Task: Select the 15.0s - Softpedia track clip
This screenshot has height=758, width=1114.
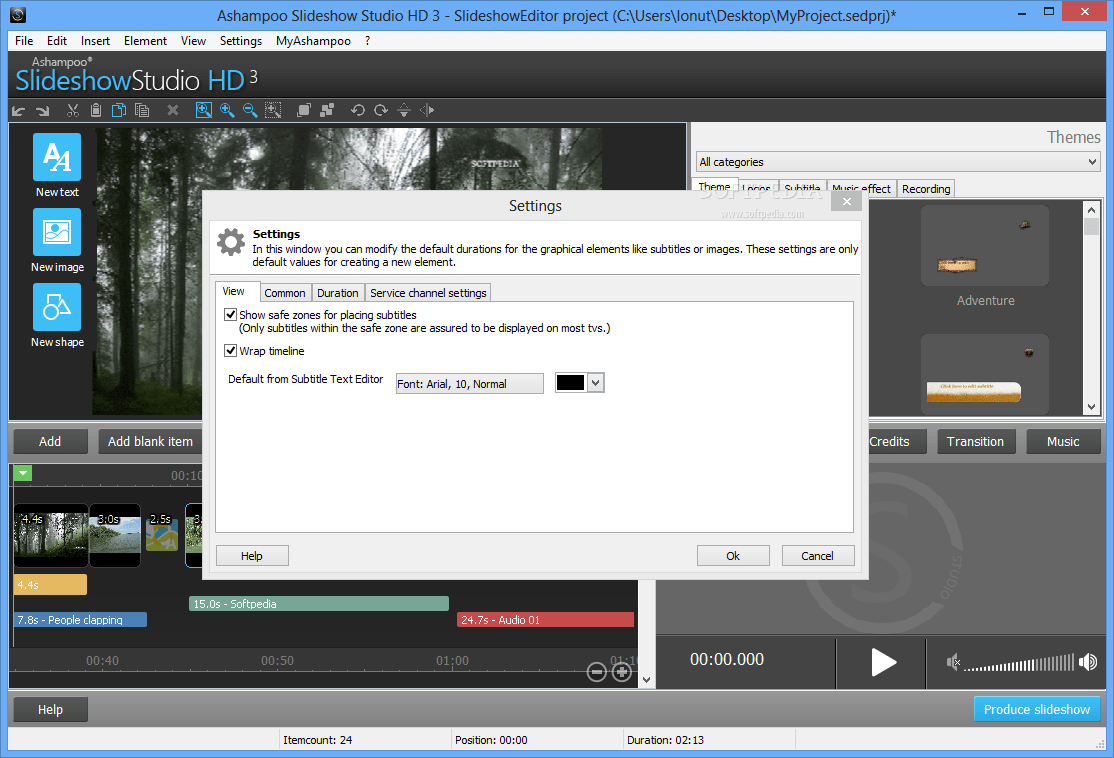Action: click(x=319, y=604)
